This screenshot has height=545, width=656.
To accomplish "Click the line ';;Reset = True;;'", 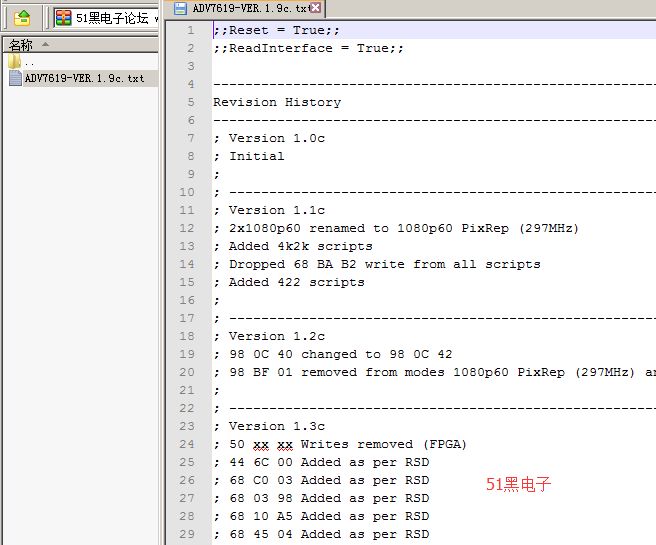I will click(276, 30).
